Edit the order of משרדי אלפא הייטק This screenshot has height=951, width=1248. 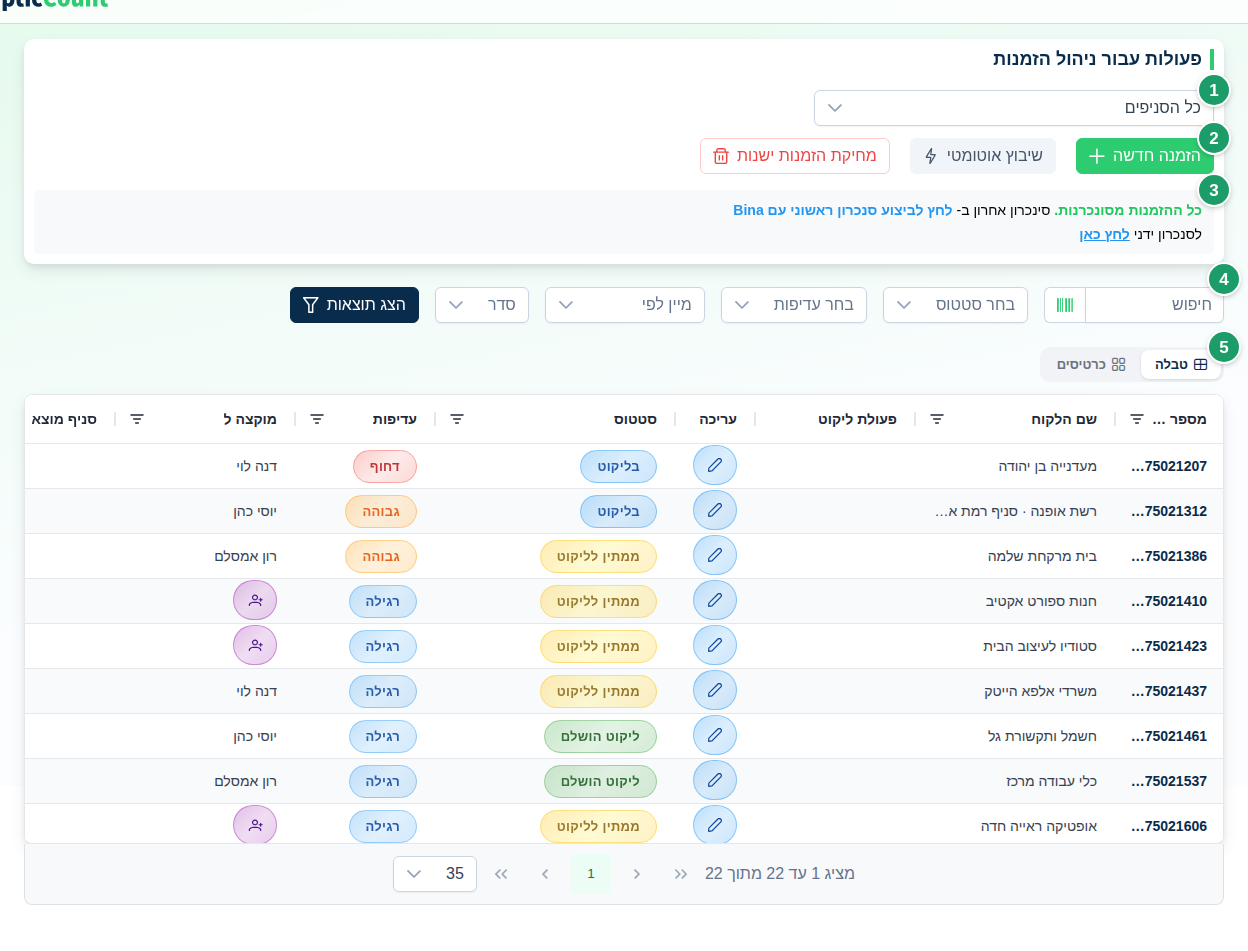[x=715, y=691]
